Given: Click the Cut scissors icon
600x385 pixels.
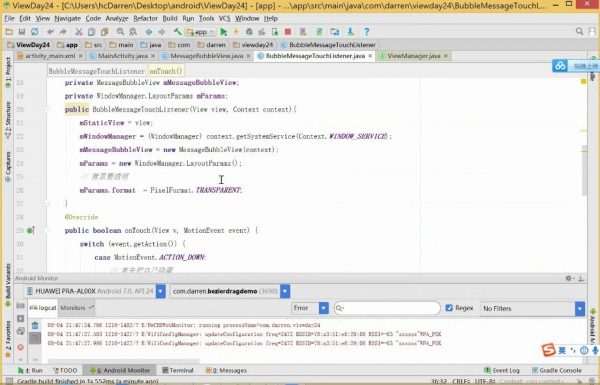Looking at the screenshot, I should (x=78, y=32).
